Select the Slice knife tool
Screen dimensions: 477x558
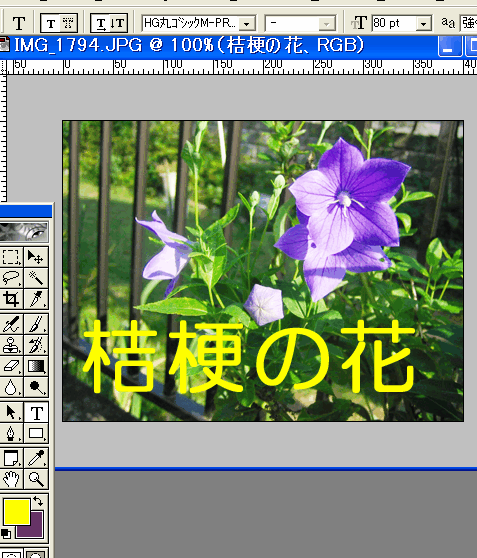pos(36,299)
